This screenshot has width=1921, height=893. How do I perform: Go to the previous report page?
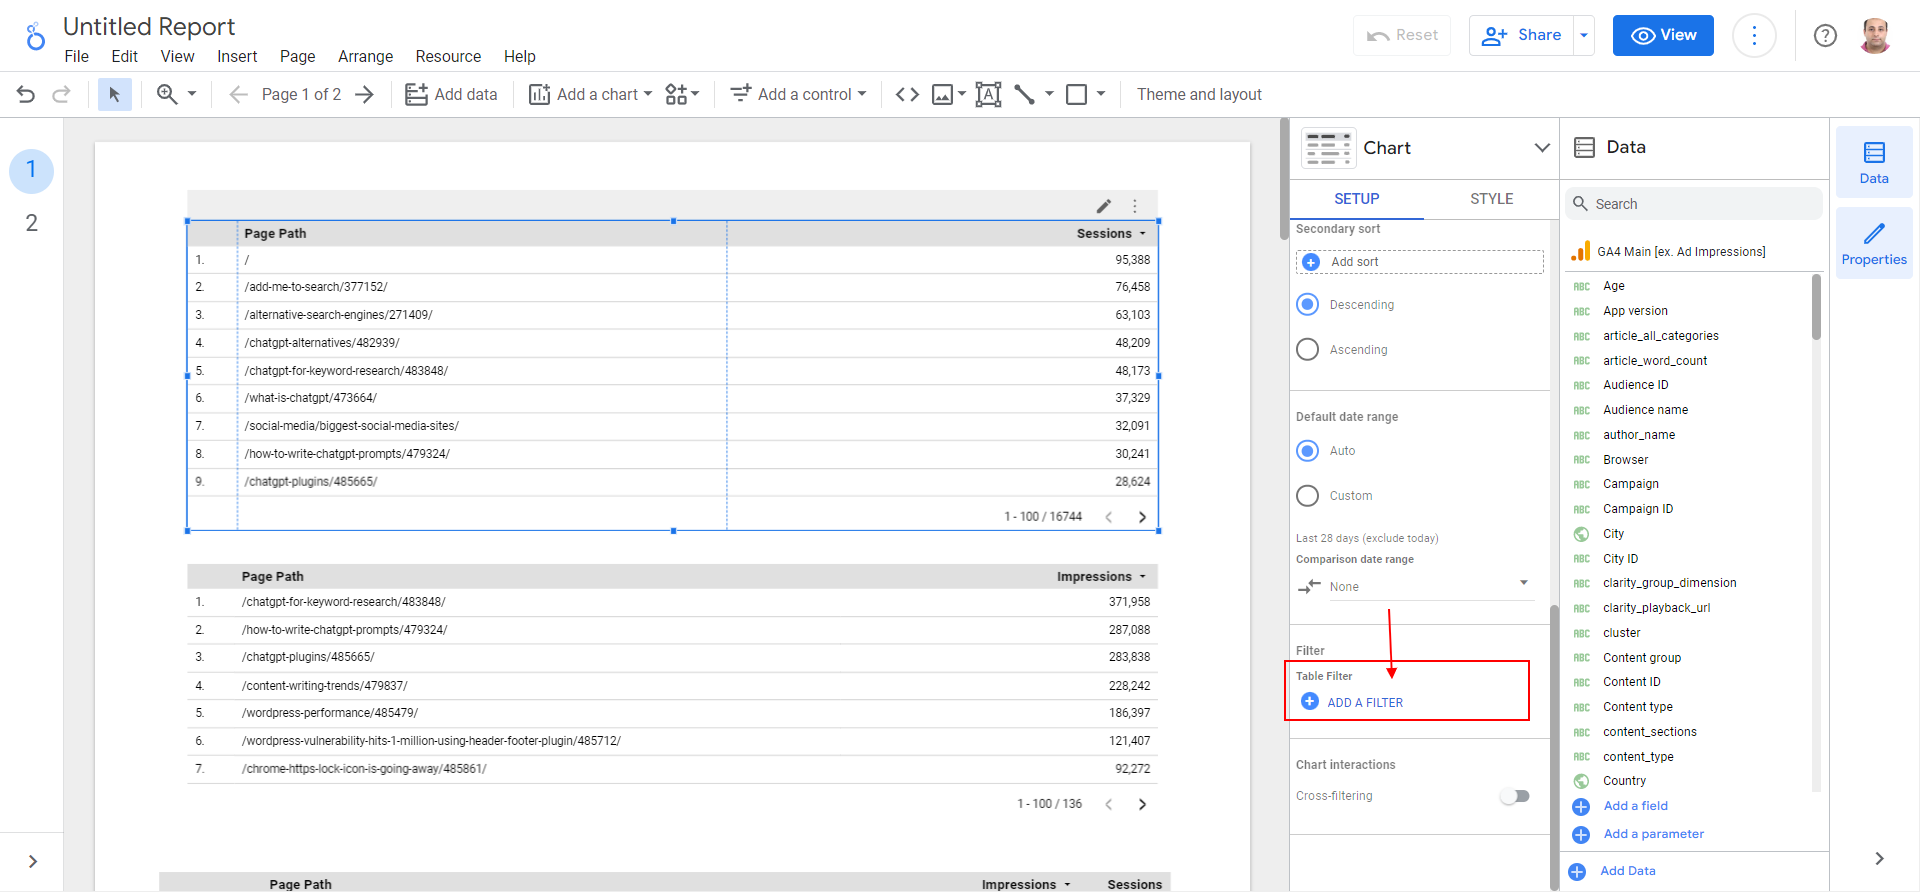click(238, 94)
